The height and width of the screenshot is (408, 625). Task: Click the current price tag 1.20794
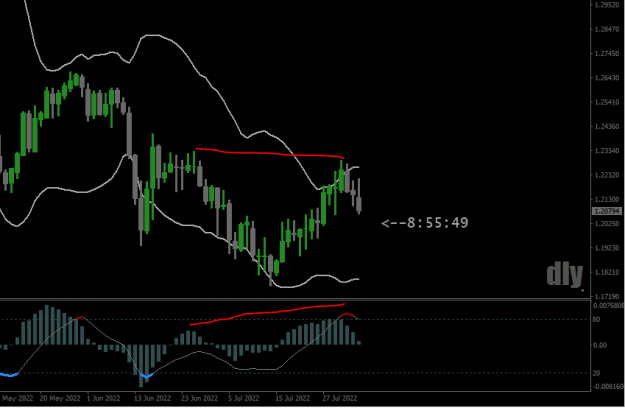coord(607,211)
